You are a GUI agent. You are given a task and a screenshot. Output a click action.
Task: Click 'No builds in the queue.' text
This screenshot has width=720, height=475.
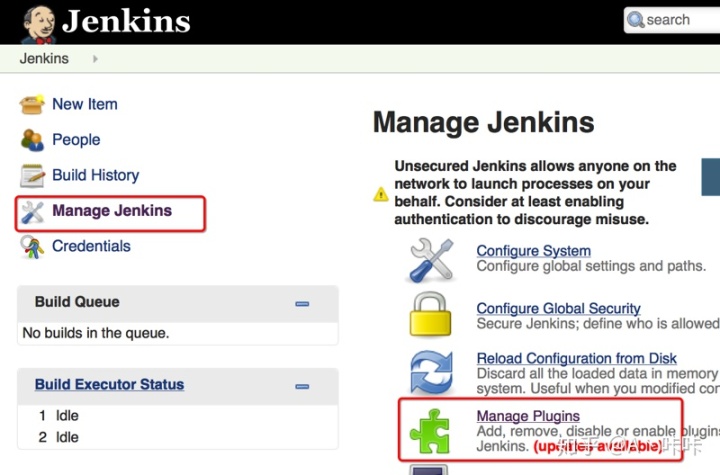click(96, 333)
